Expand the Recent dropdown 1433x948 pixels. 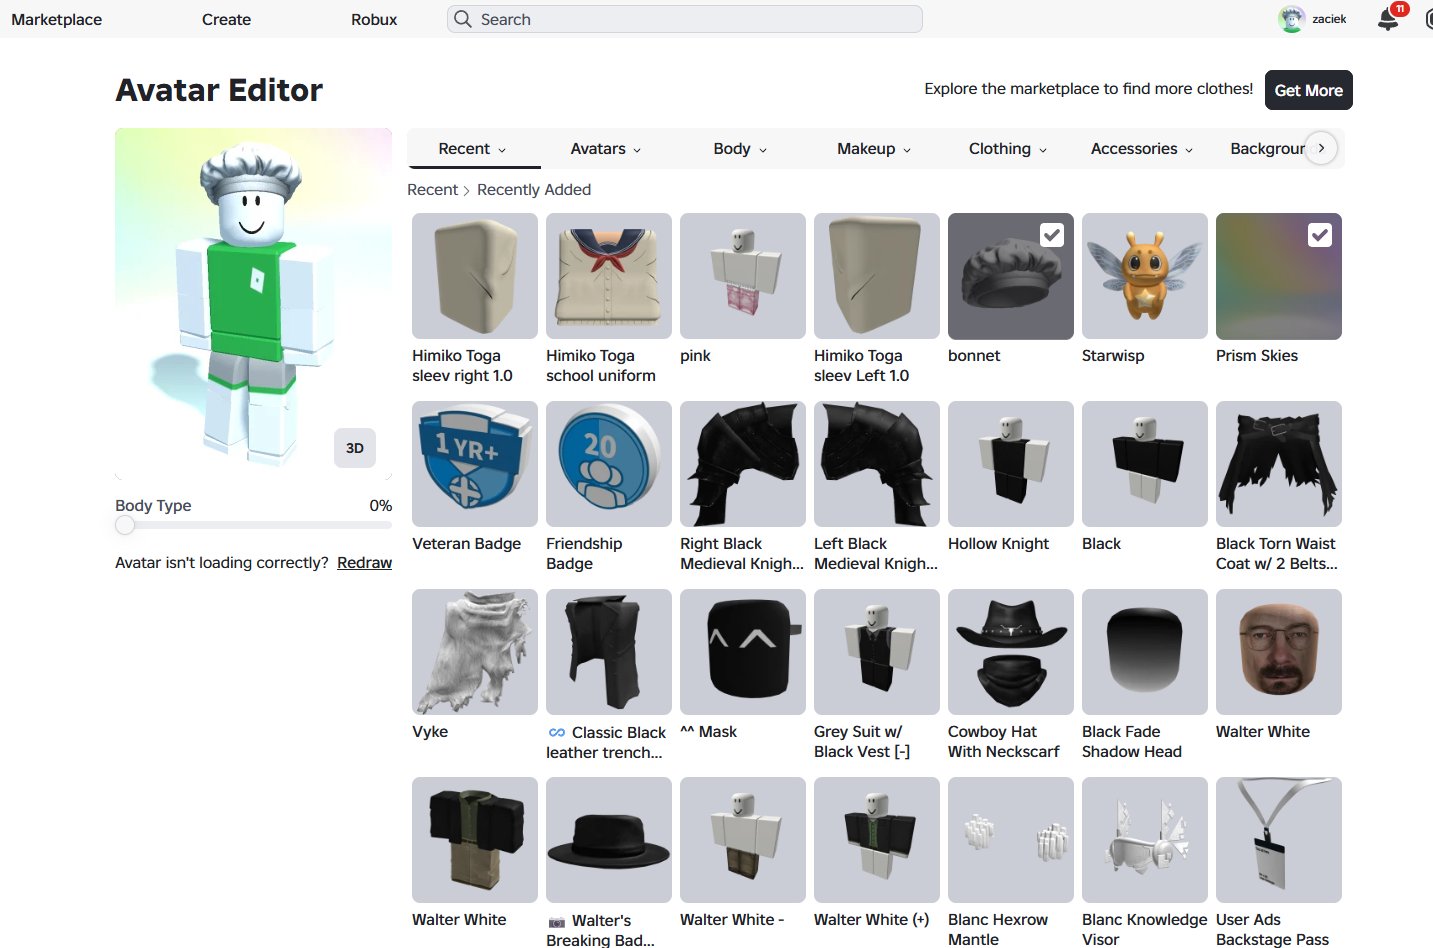click(473, 149)
